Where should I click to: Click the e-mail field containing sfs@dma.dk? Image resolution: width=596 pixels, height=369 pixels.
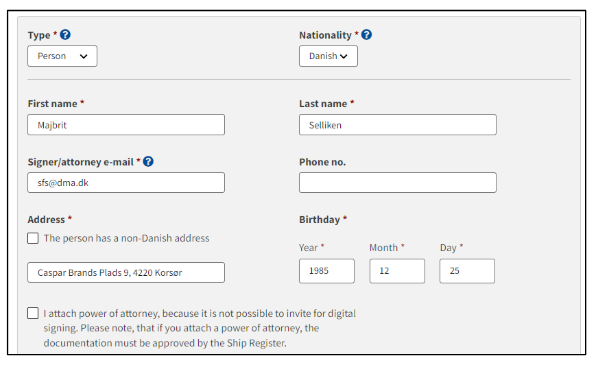pyautogui.click(x=126, y=183)
